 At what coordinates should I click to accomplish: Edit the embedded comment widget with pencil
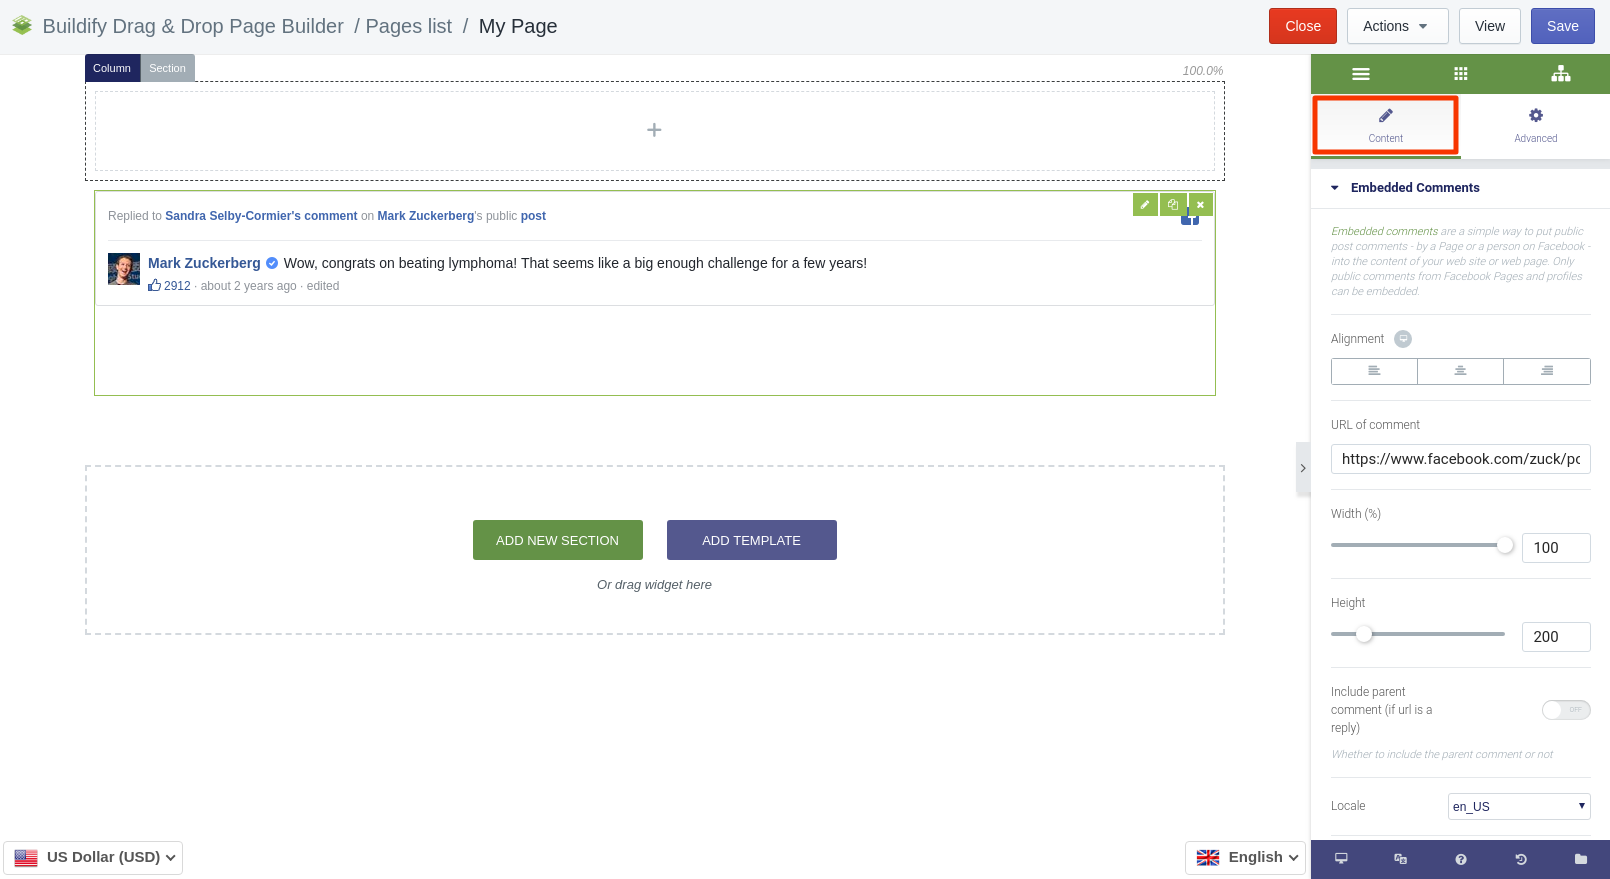[1145, 204]
